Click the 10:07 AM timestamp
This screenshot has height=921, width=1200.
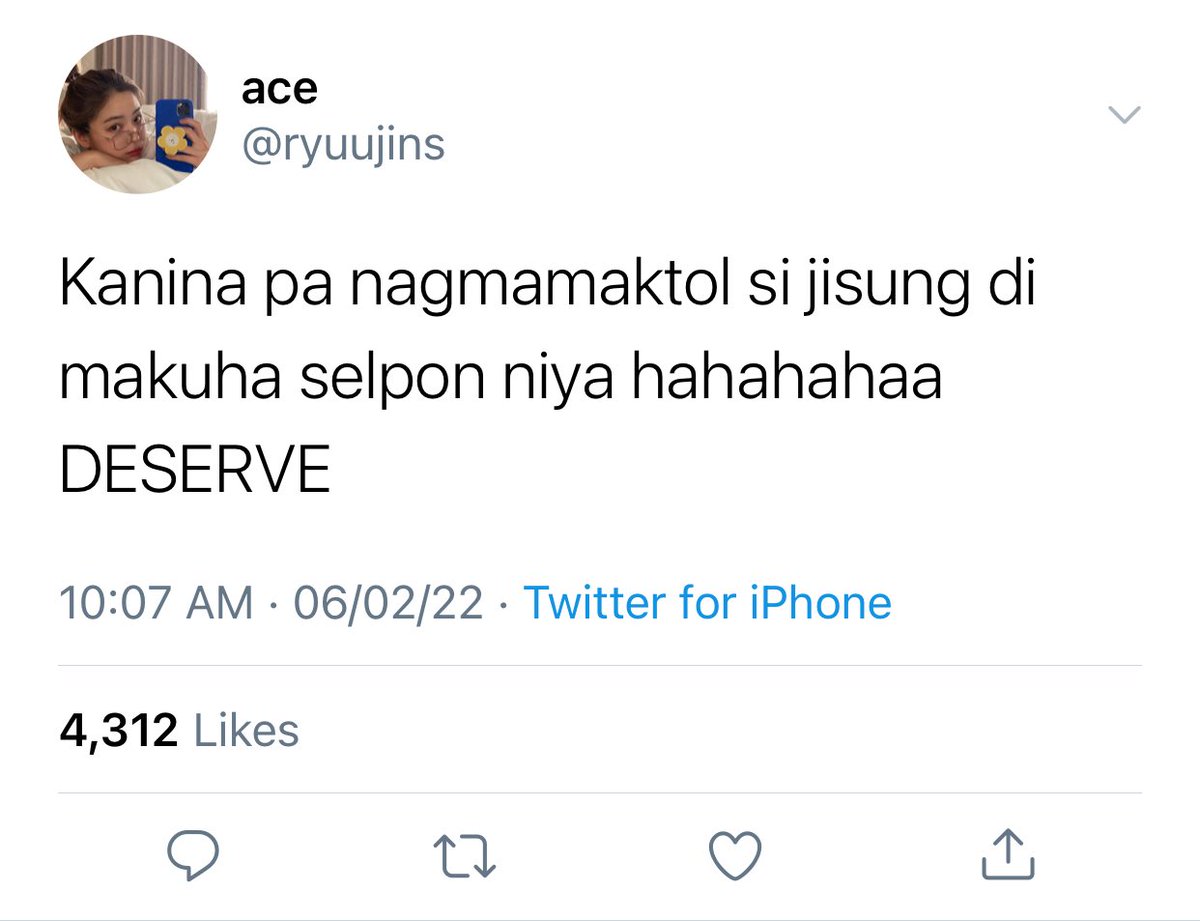[157, 604]
